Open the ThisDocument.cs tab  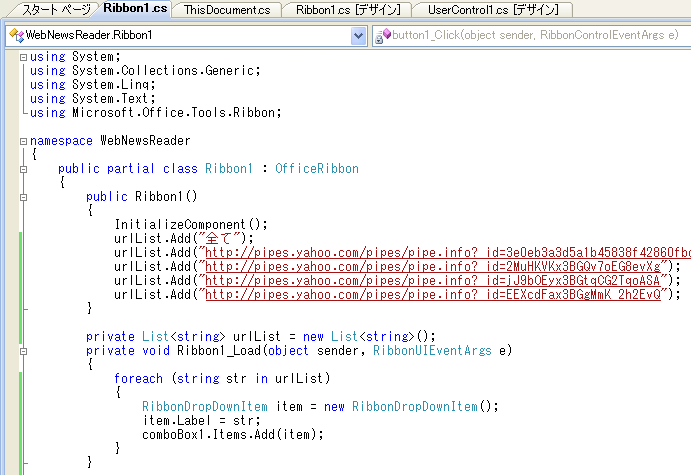[x=227, y=10]
